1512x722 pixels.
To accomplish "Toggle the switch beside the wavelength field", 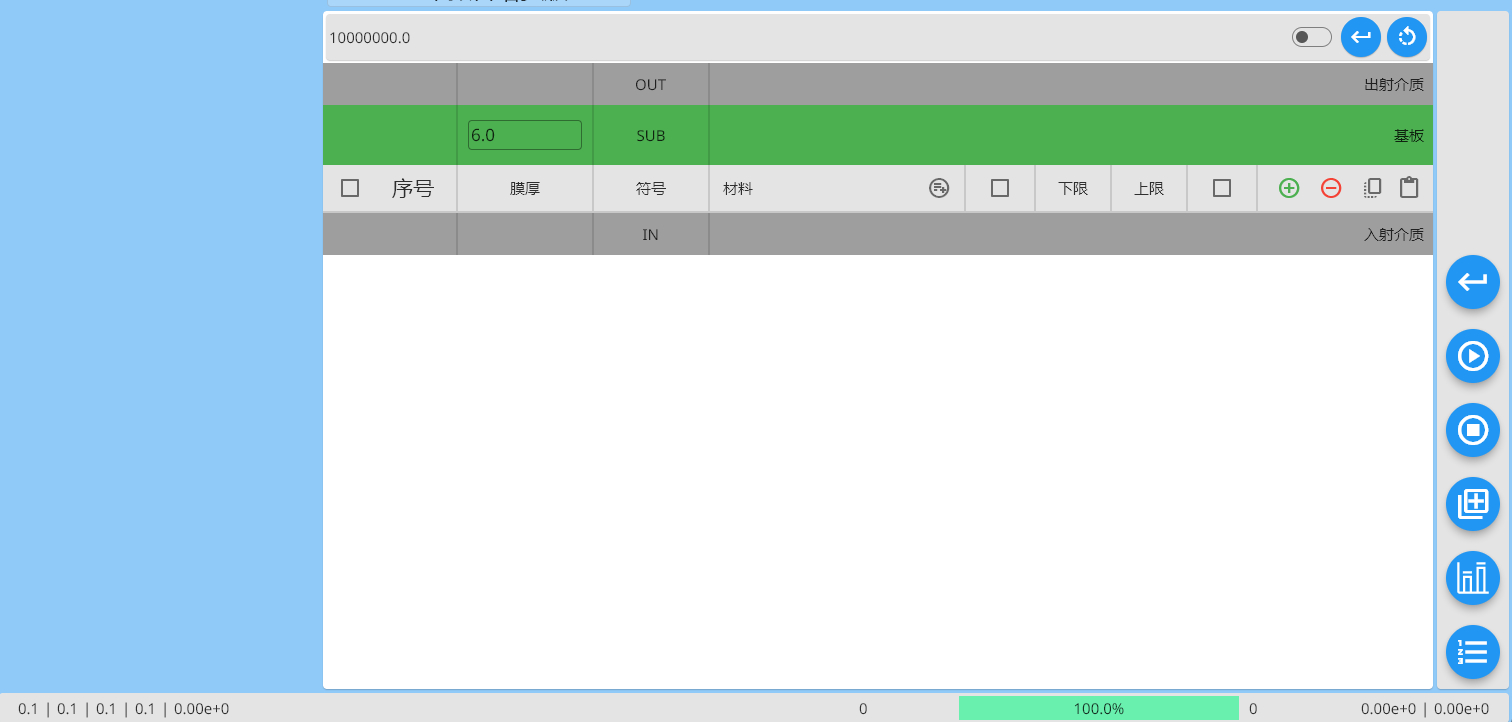I will click(1310, 35).
